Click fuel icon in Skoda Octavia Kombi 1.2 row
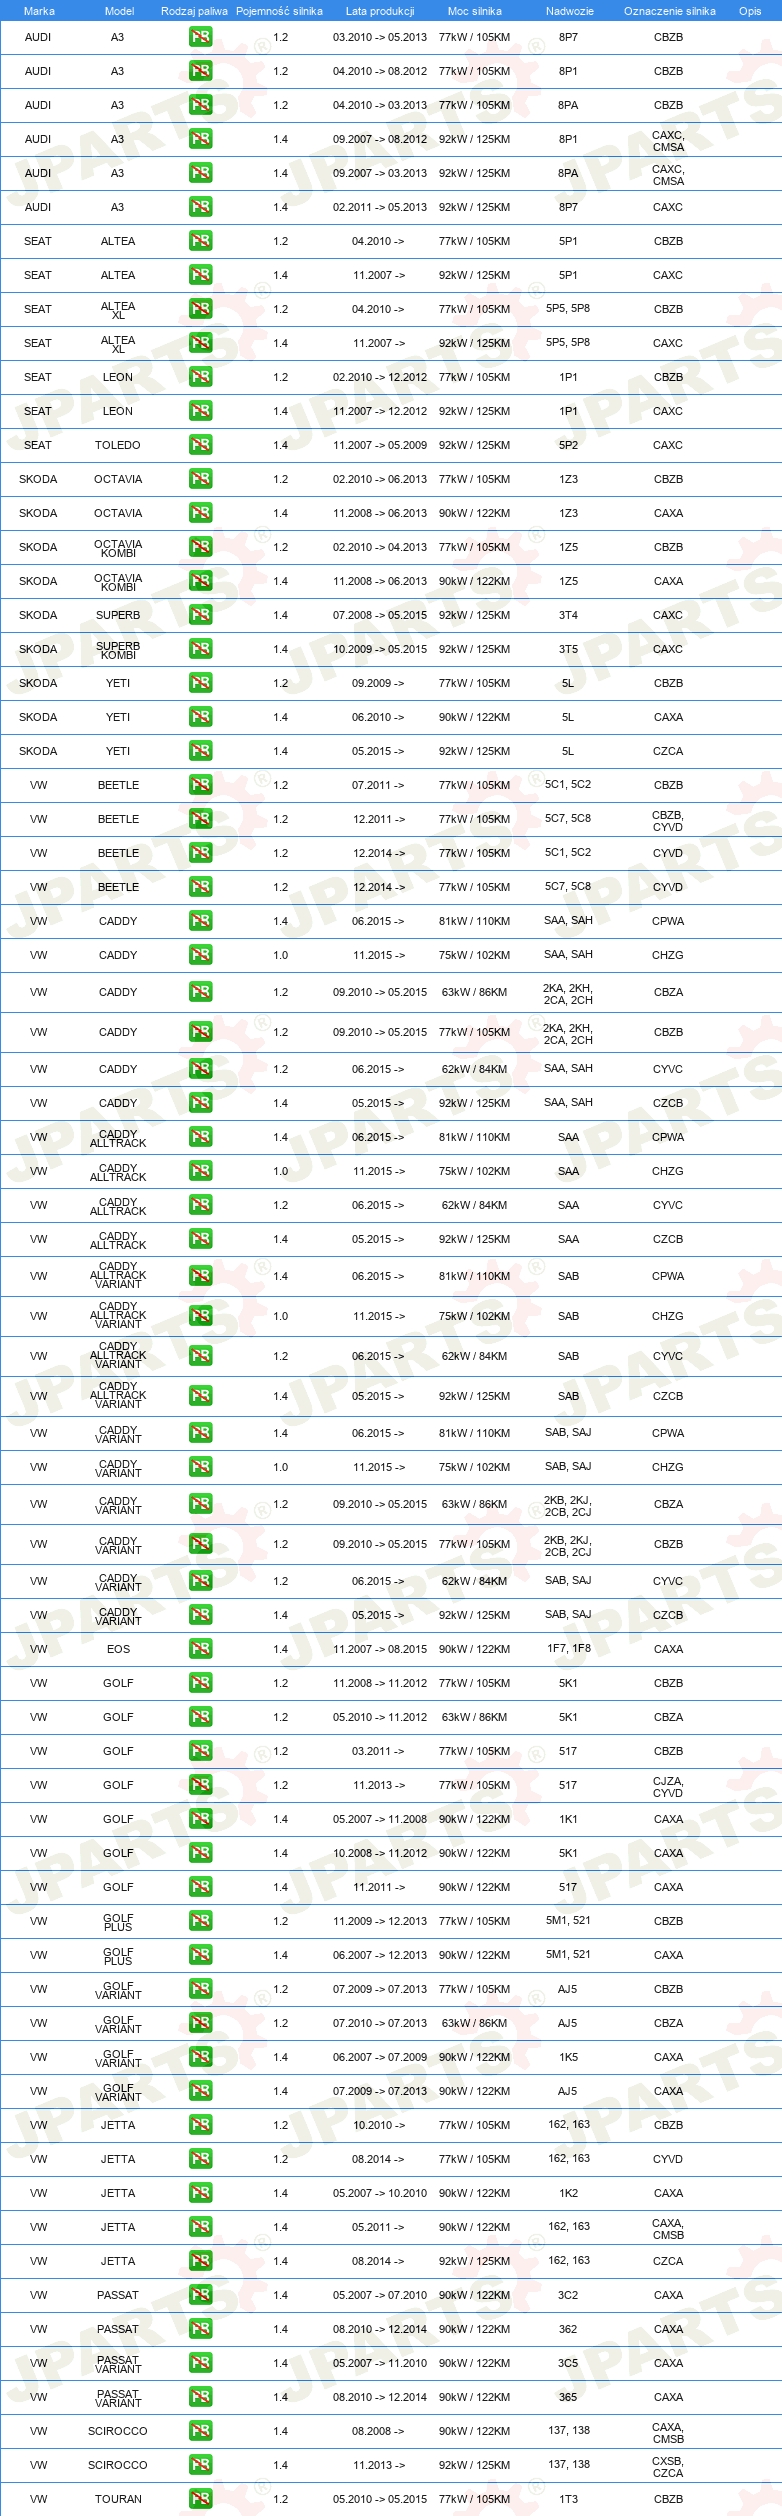Image resolution: width=782 pixels, height=2516 pixels. [200, 547]
